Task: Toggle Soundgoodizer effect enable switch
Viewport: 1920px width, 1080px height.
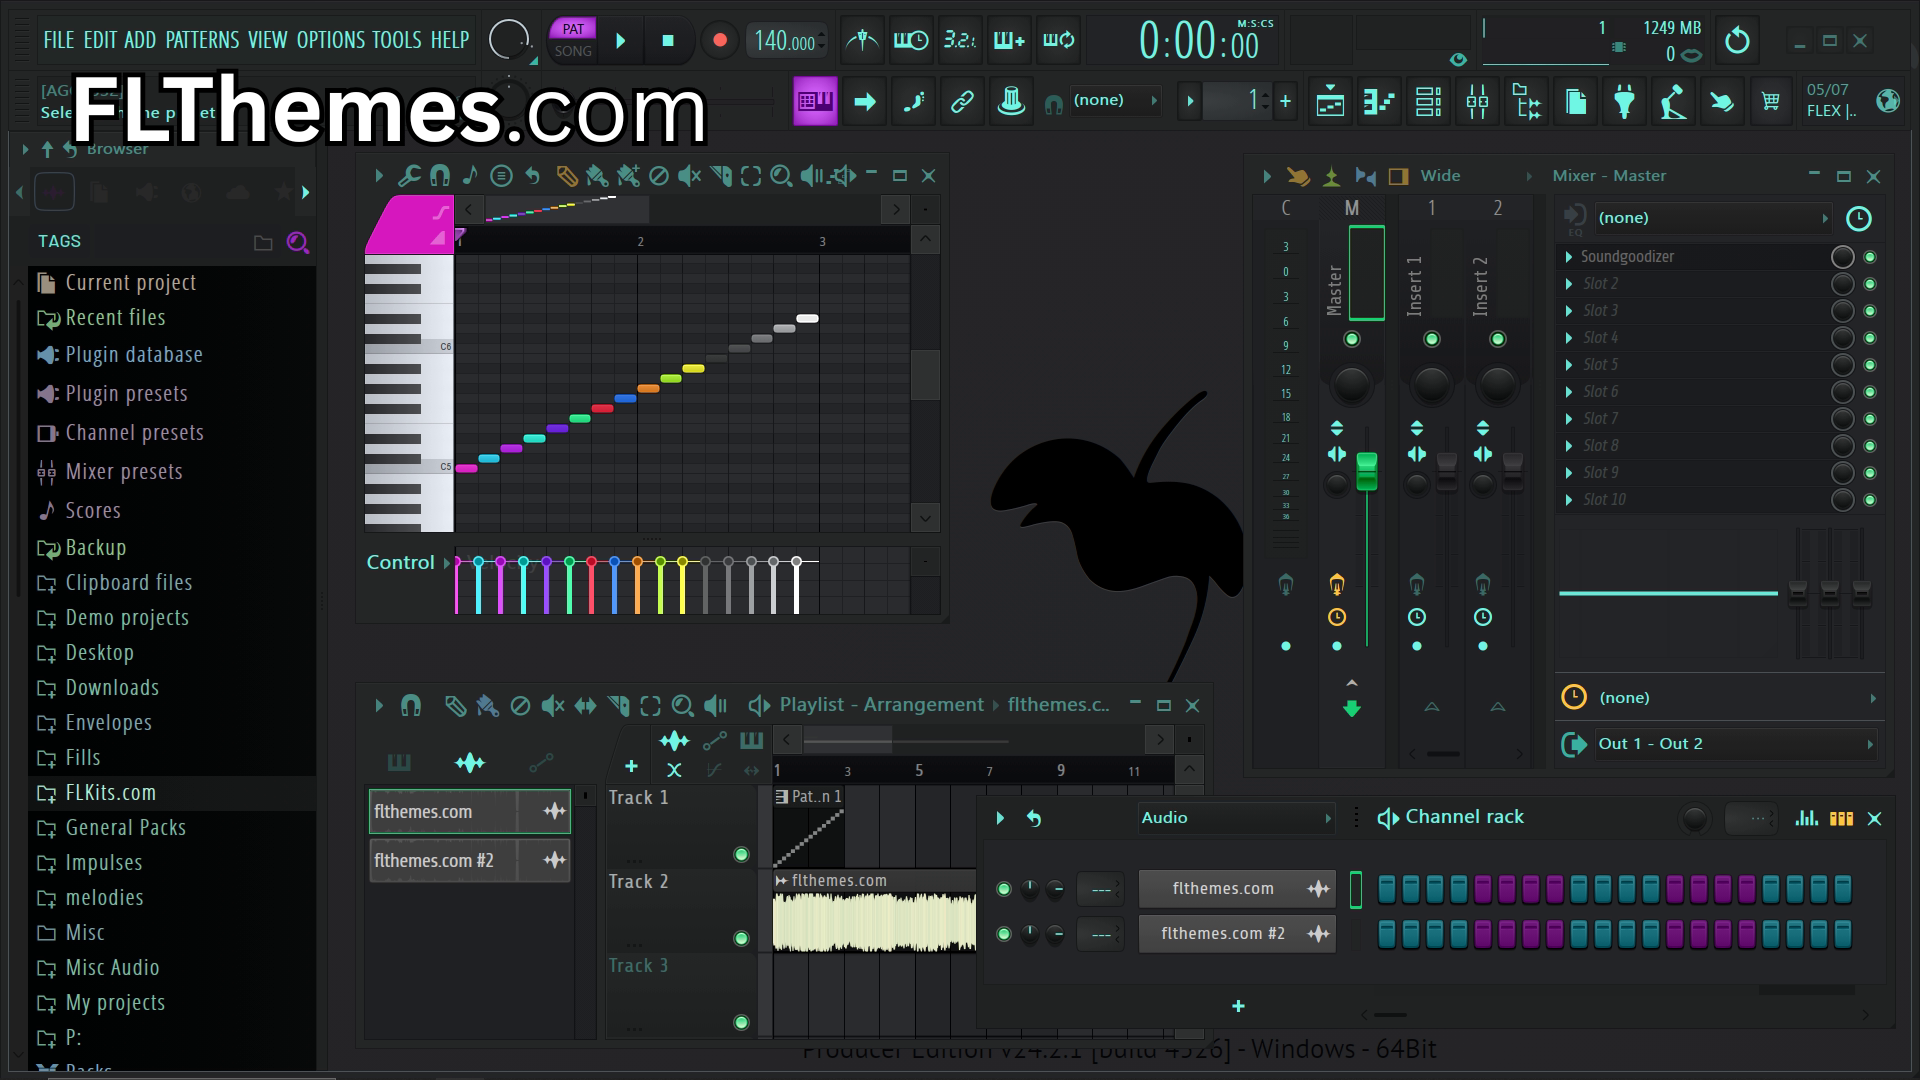Action: point(1869,257)
